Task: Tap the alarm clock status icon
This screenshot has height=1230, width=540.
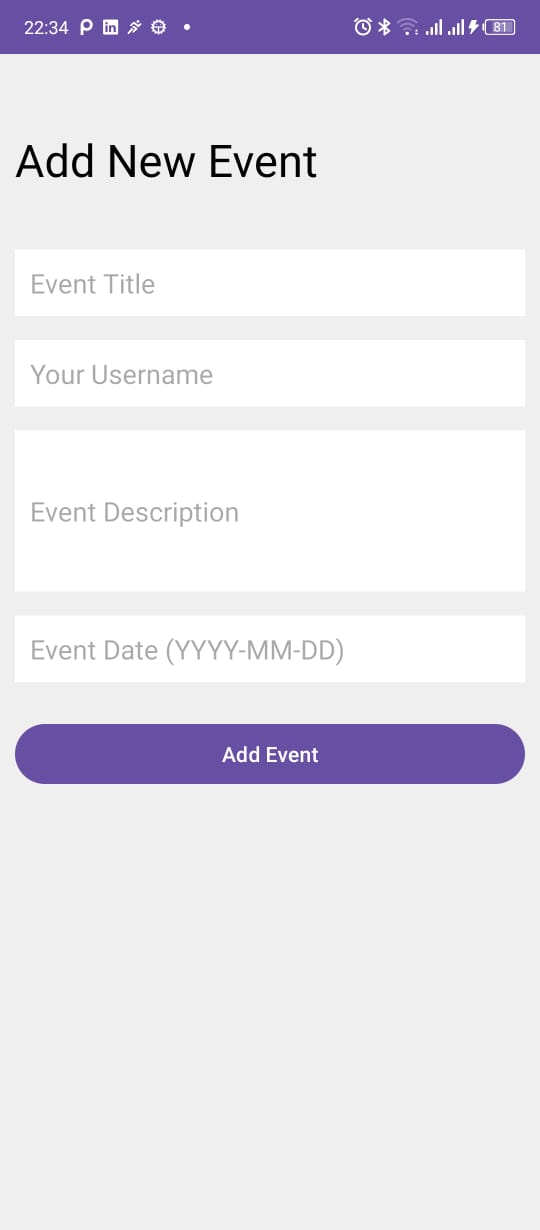Action: pyautogui.click(x=362, y=27)
